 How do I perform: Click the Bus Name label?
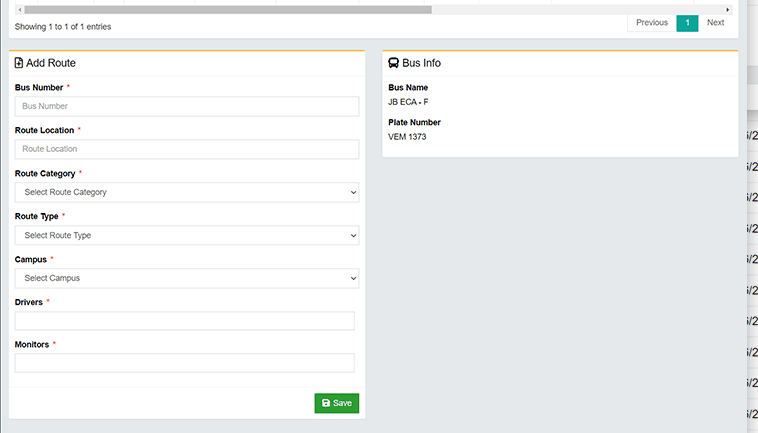pos(408,87)
